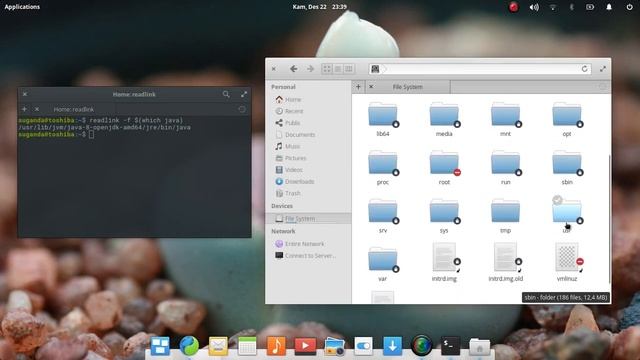Open the Applications menu

point(22,7)
